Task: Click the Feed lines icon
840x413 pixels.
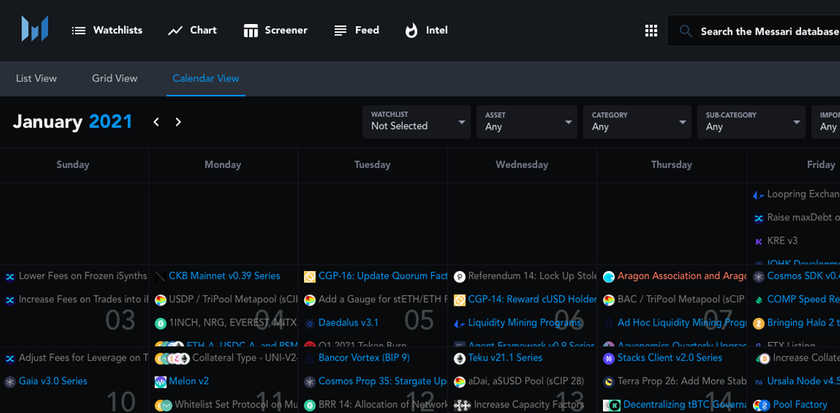Action: 340,31
